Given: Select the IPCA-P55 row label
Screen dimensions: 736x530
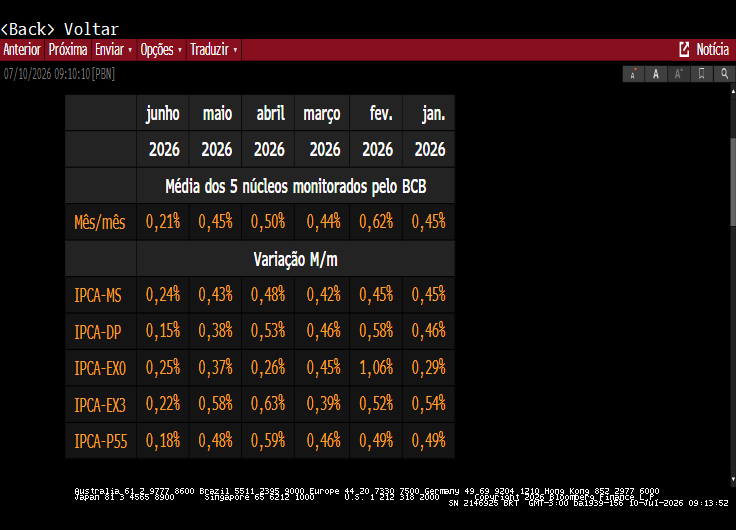Looking at the screenshot, I should 101,441.
